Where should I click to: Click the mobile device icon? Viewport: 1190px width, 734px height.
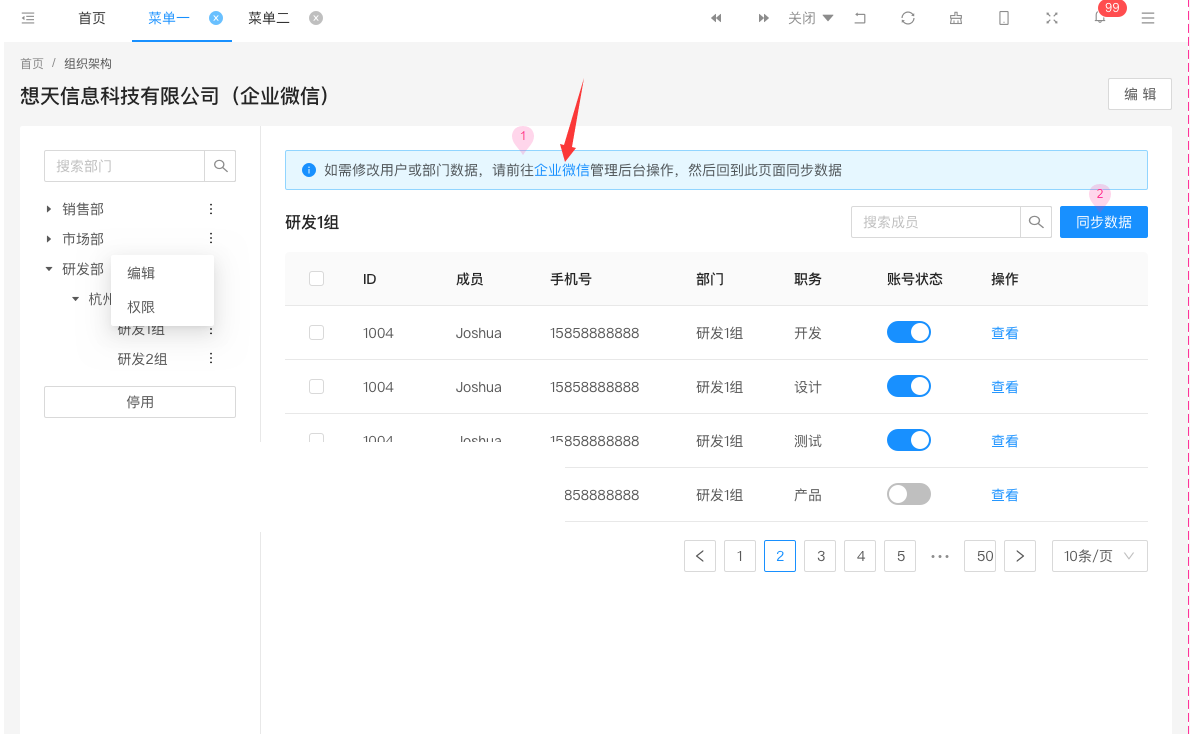pos(1004,18)
